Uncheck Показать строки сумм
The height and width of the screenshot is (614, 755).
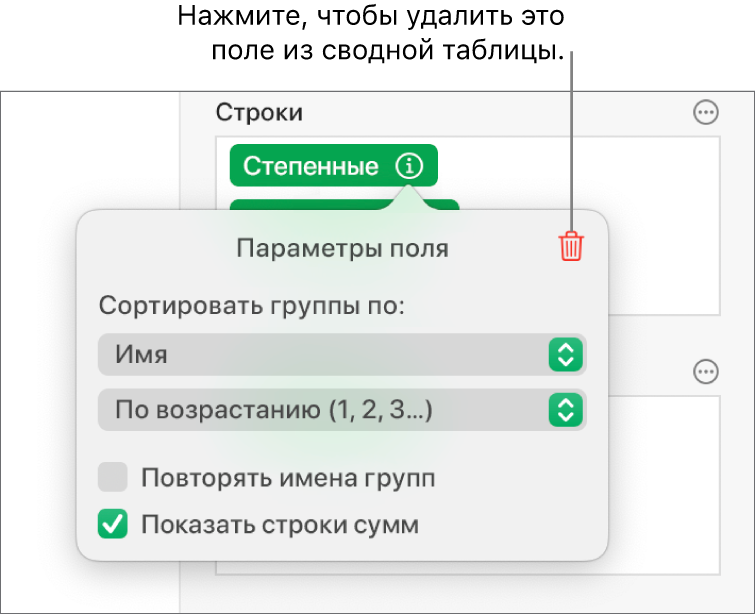pyautogui.click(x=113, y=524)
